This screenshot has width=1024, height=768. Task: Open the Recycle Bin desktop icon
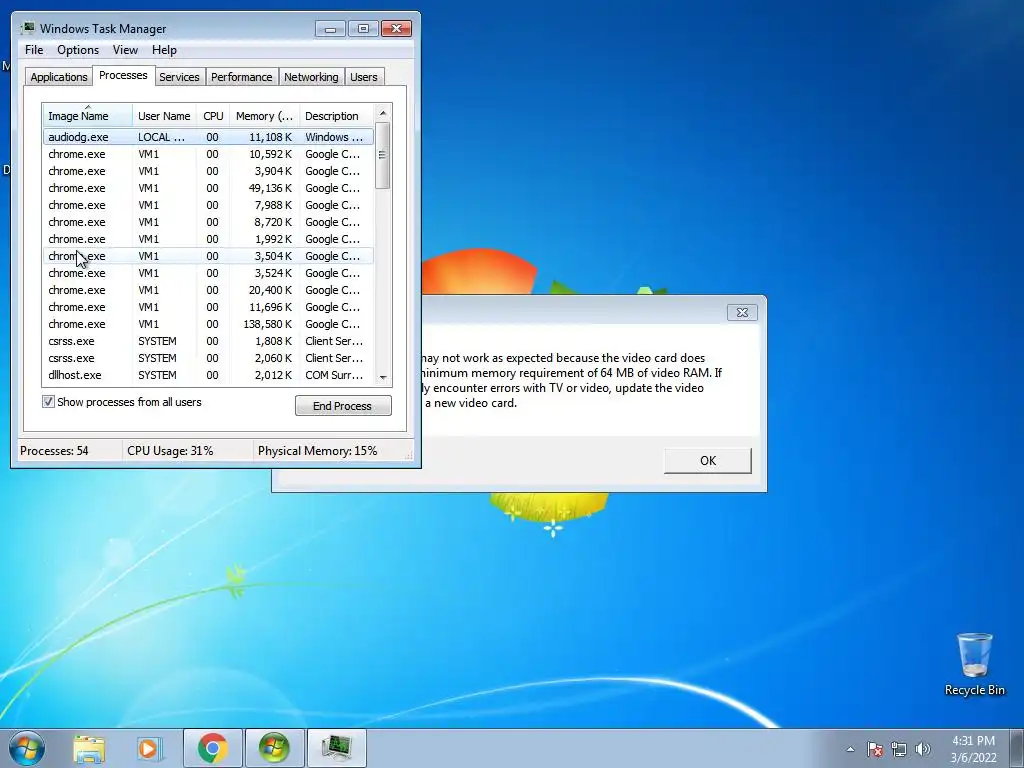(x=974, y=664)
